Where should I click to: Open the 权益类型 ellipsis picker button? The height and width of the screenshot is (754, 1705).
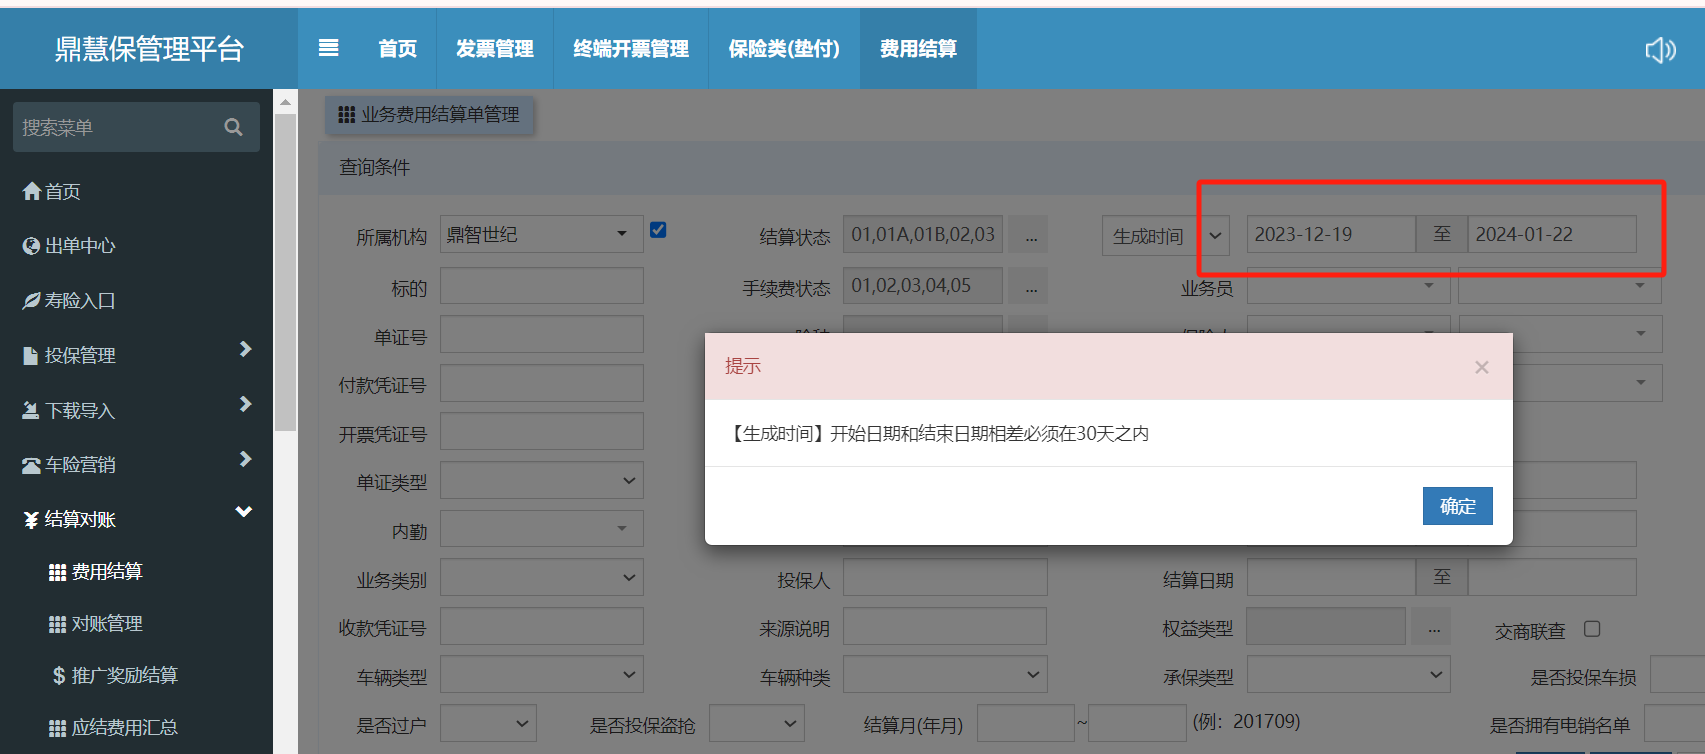pyautogui.click(x=1433, y=628)
